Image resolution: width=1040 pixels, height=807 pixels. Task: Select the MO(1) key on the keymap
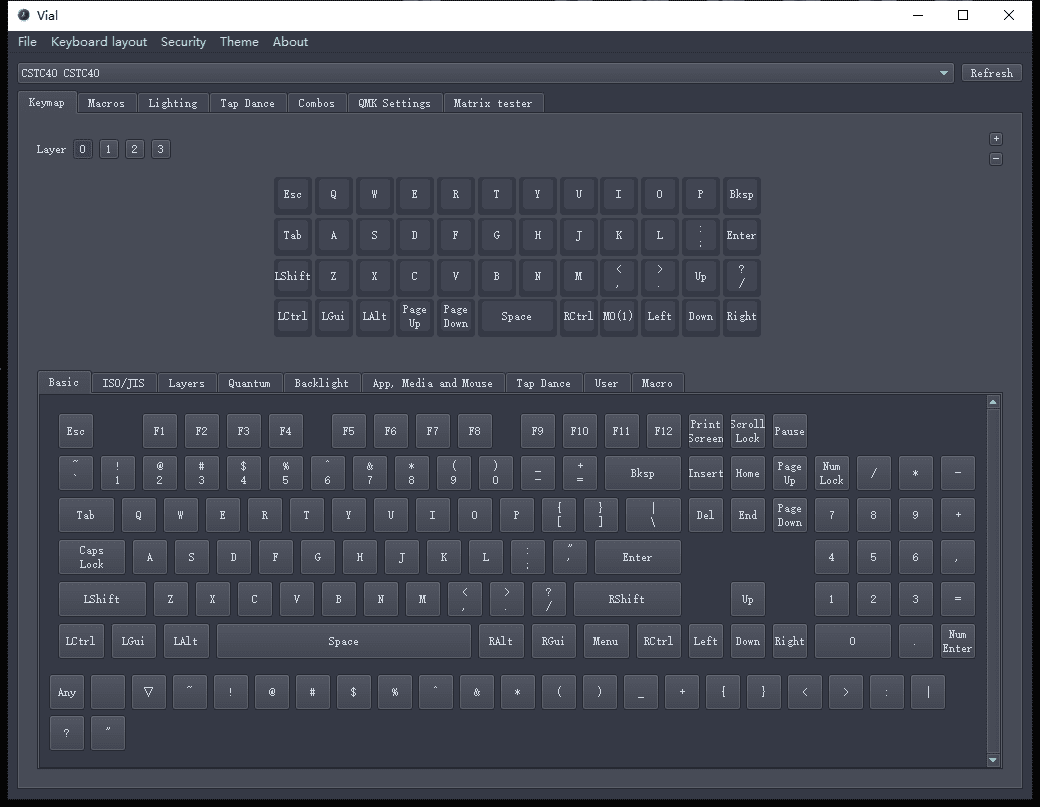618,317
